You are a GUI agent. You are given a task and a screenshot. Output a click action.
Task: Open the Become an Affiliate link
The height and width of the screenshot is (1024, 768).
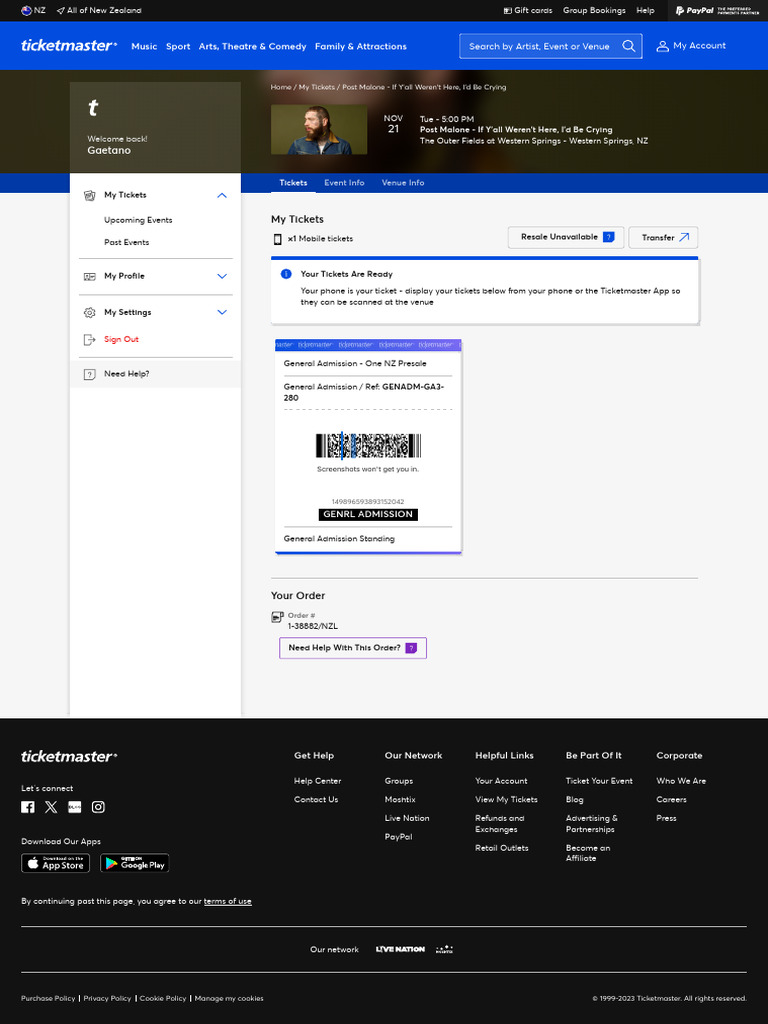point(588,853)
